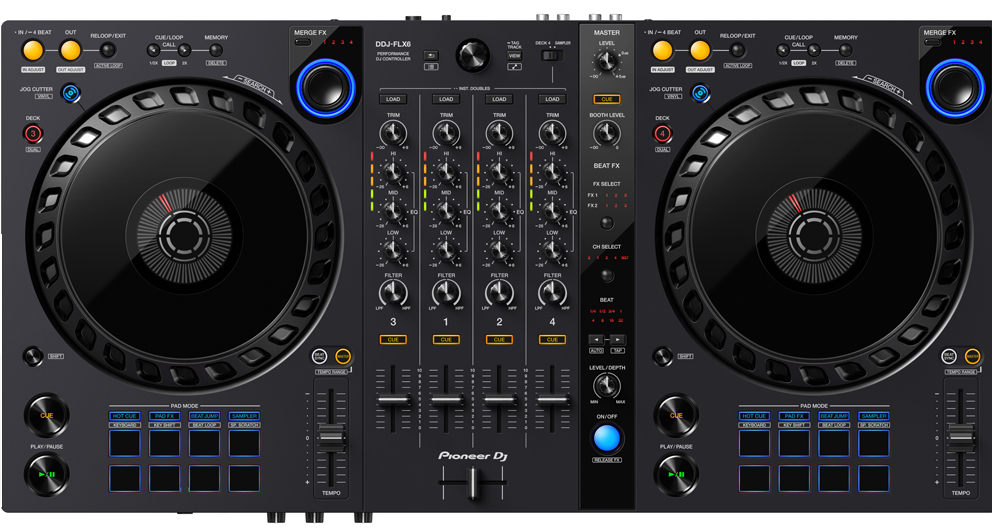The image size is (992, 530).
Task: Toggle the MASTER section CUE button
Action: click(x=607, y=99)
